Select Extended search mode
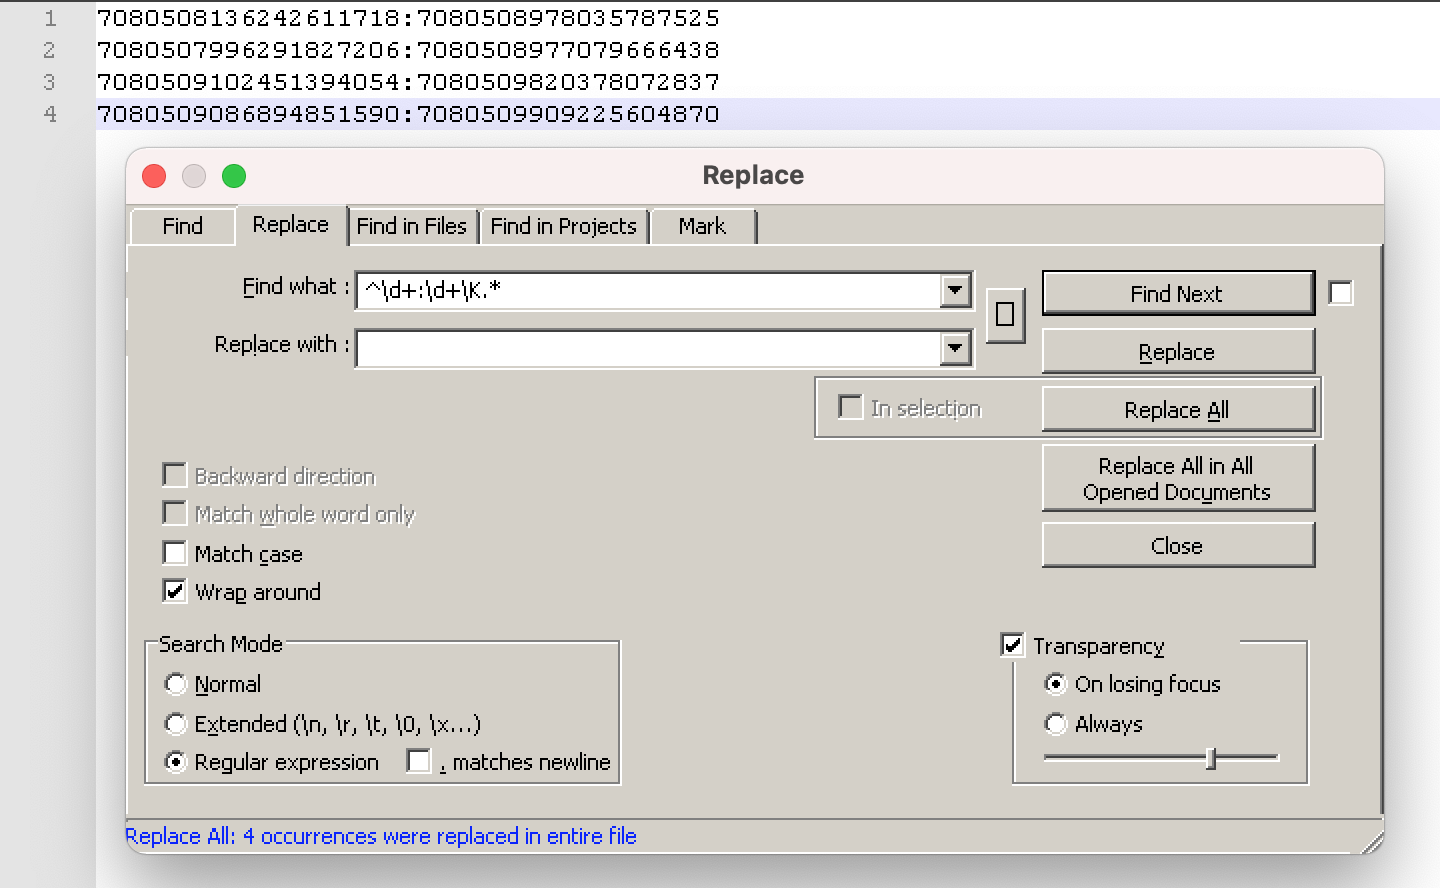The height and width of the screenshot is (888, 1440). pyautogui.click(x=176, y=723)
